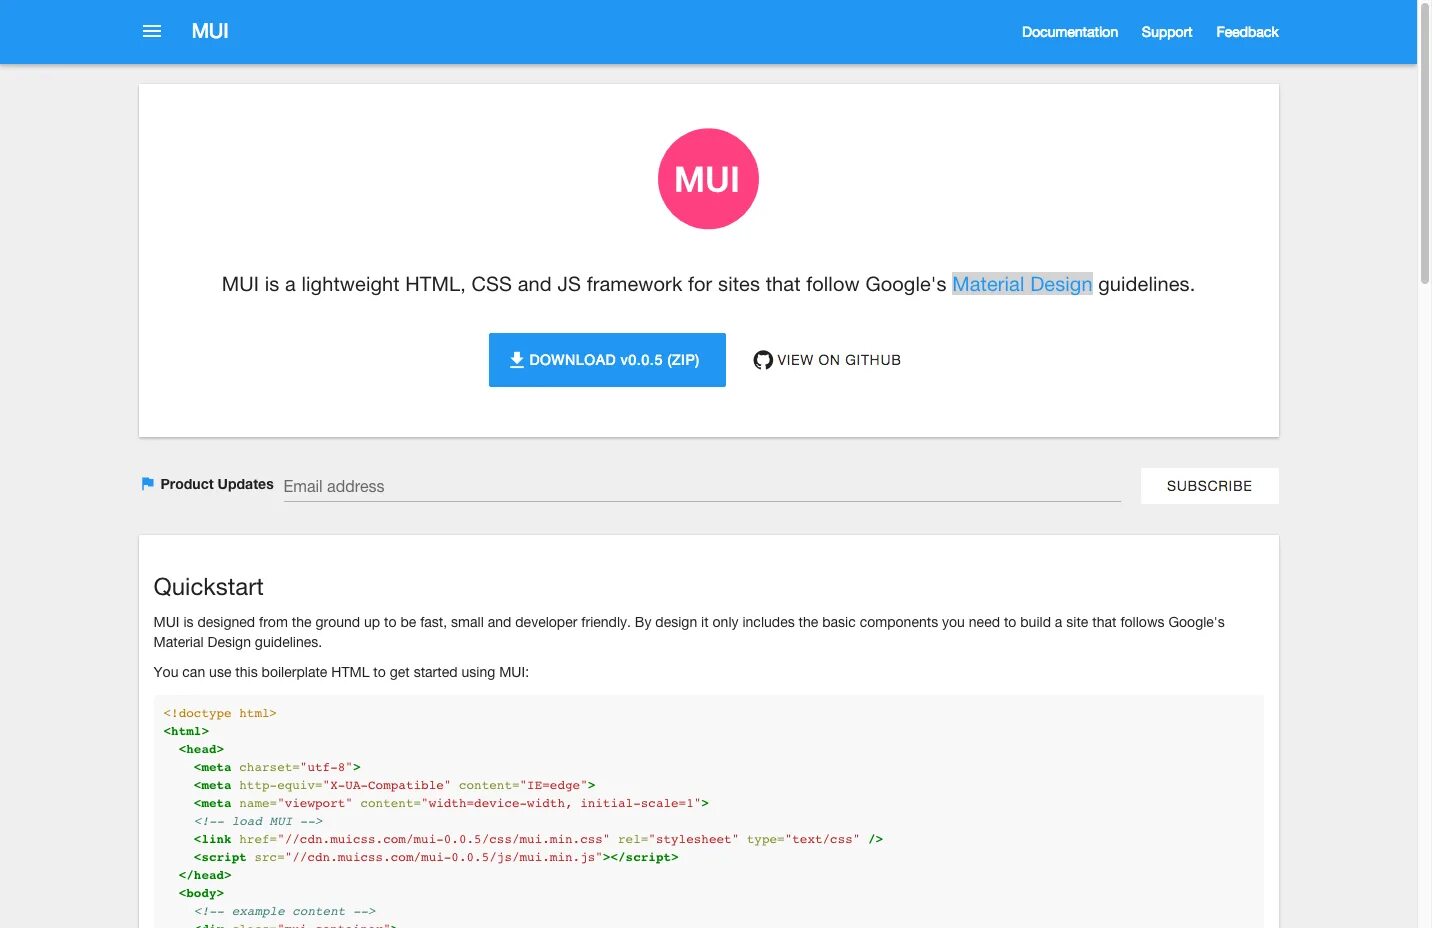1432x928 pixels.
Task: Open the Support nav link
Action: point(1167,32)
